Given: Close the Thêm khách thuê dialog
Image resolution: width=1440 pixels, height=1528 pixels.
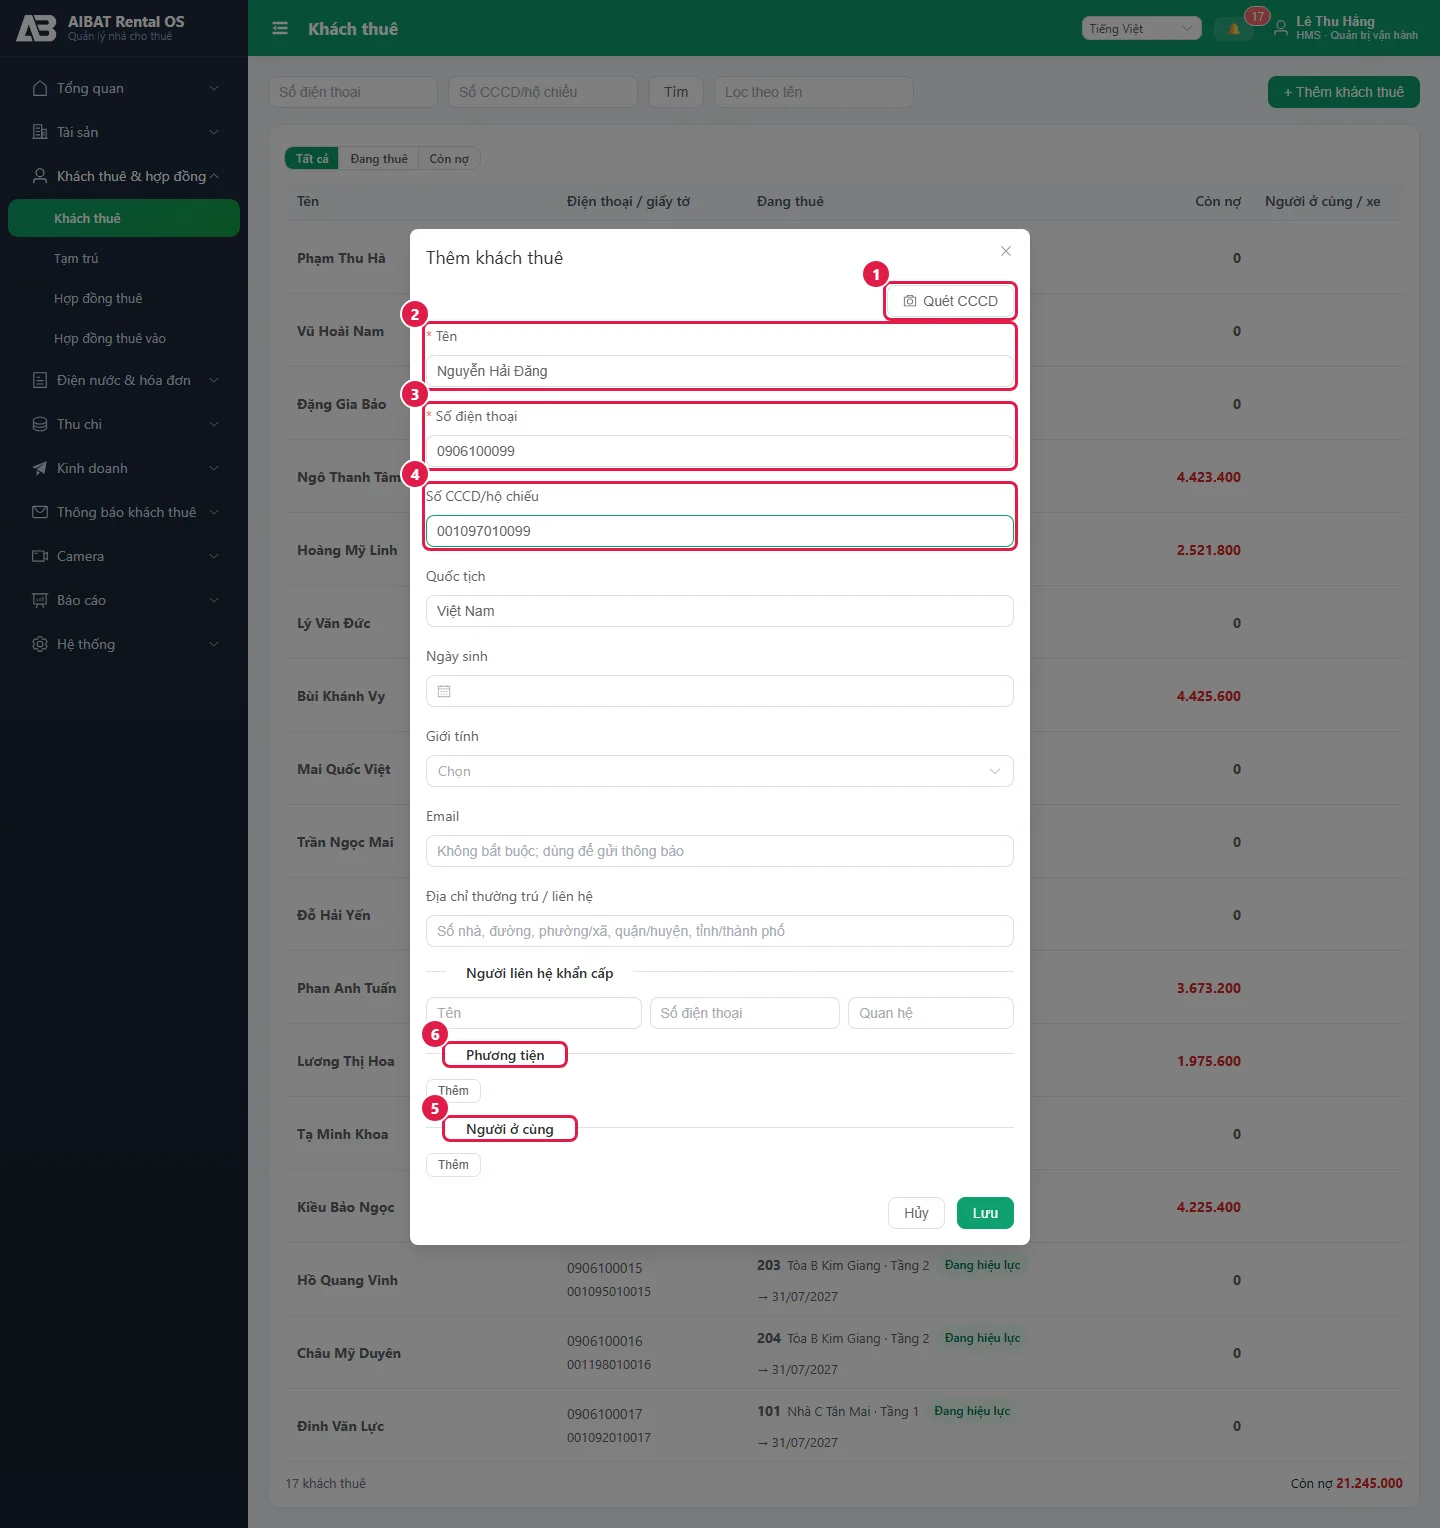Looking at the screenshot, I should coord(1006,251).
